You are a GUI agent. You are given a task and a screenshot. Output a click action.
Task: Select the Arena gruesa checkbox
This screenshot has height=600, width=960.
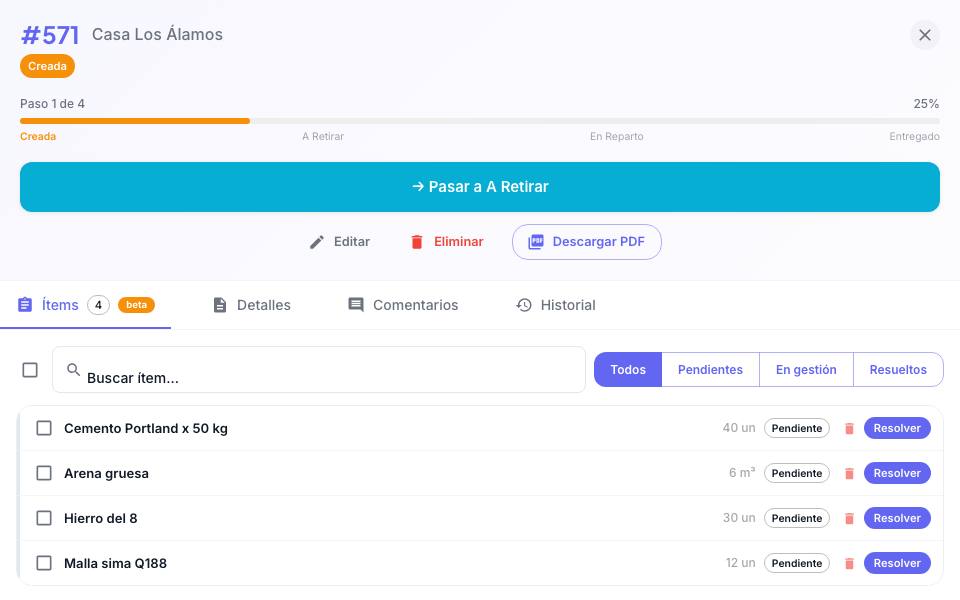[x=44, y=473]
